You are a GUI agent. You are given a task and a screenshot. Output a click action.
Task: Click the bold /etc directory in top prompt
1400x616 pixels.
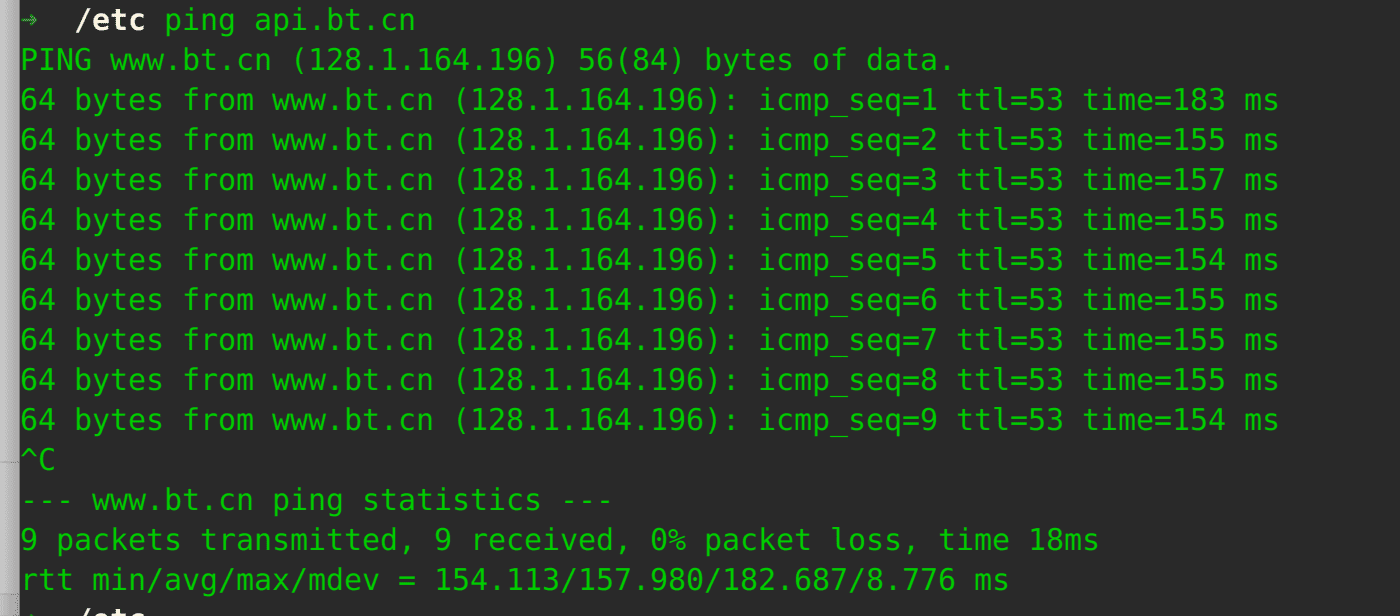pyautogui.click(x=109, y=20)
